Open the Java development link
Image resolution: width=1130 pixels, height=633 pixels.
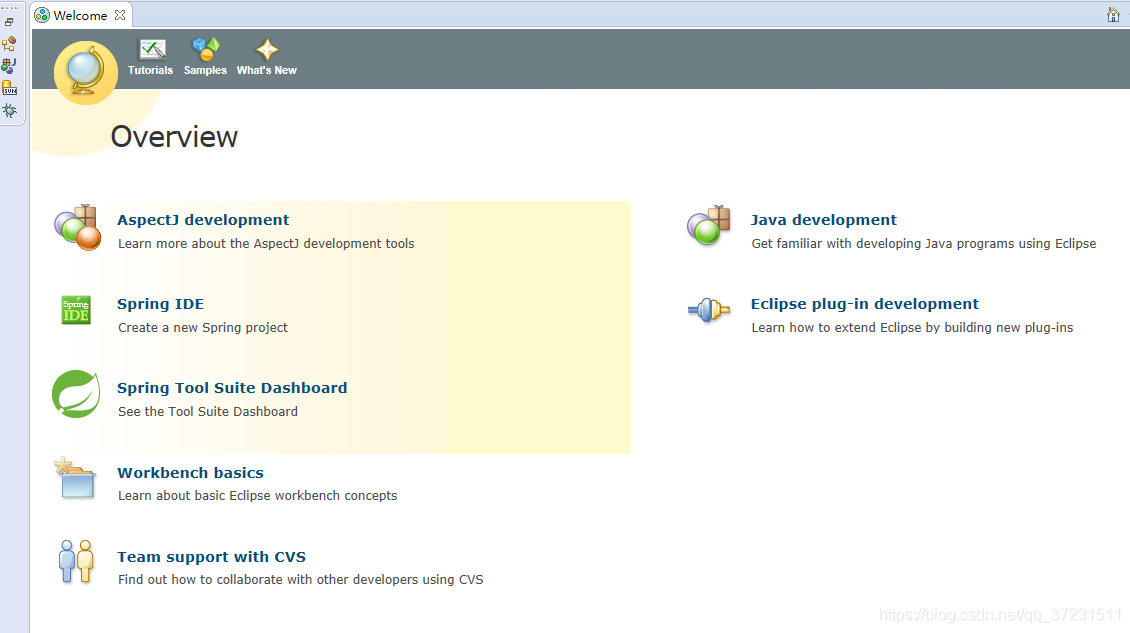pyautogui.click(x=824, y=220)
